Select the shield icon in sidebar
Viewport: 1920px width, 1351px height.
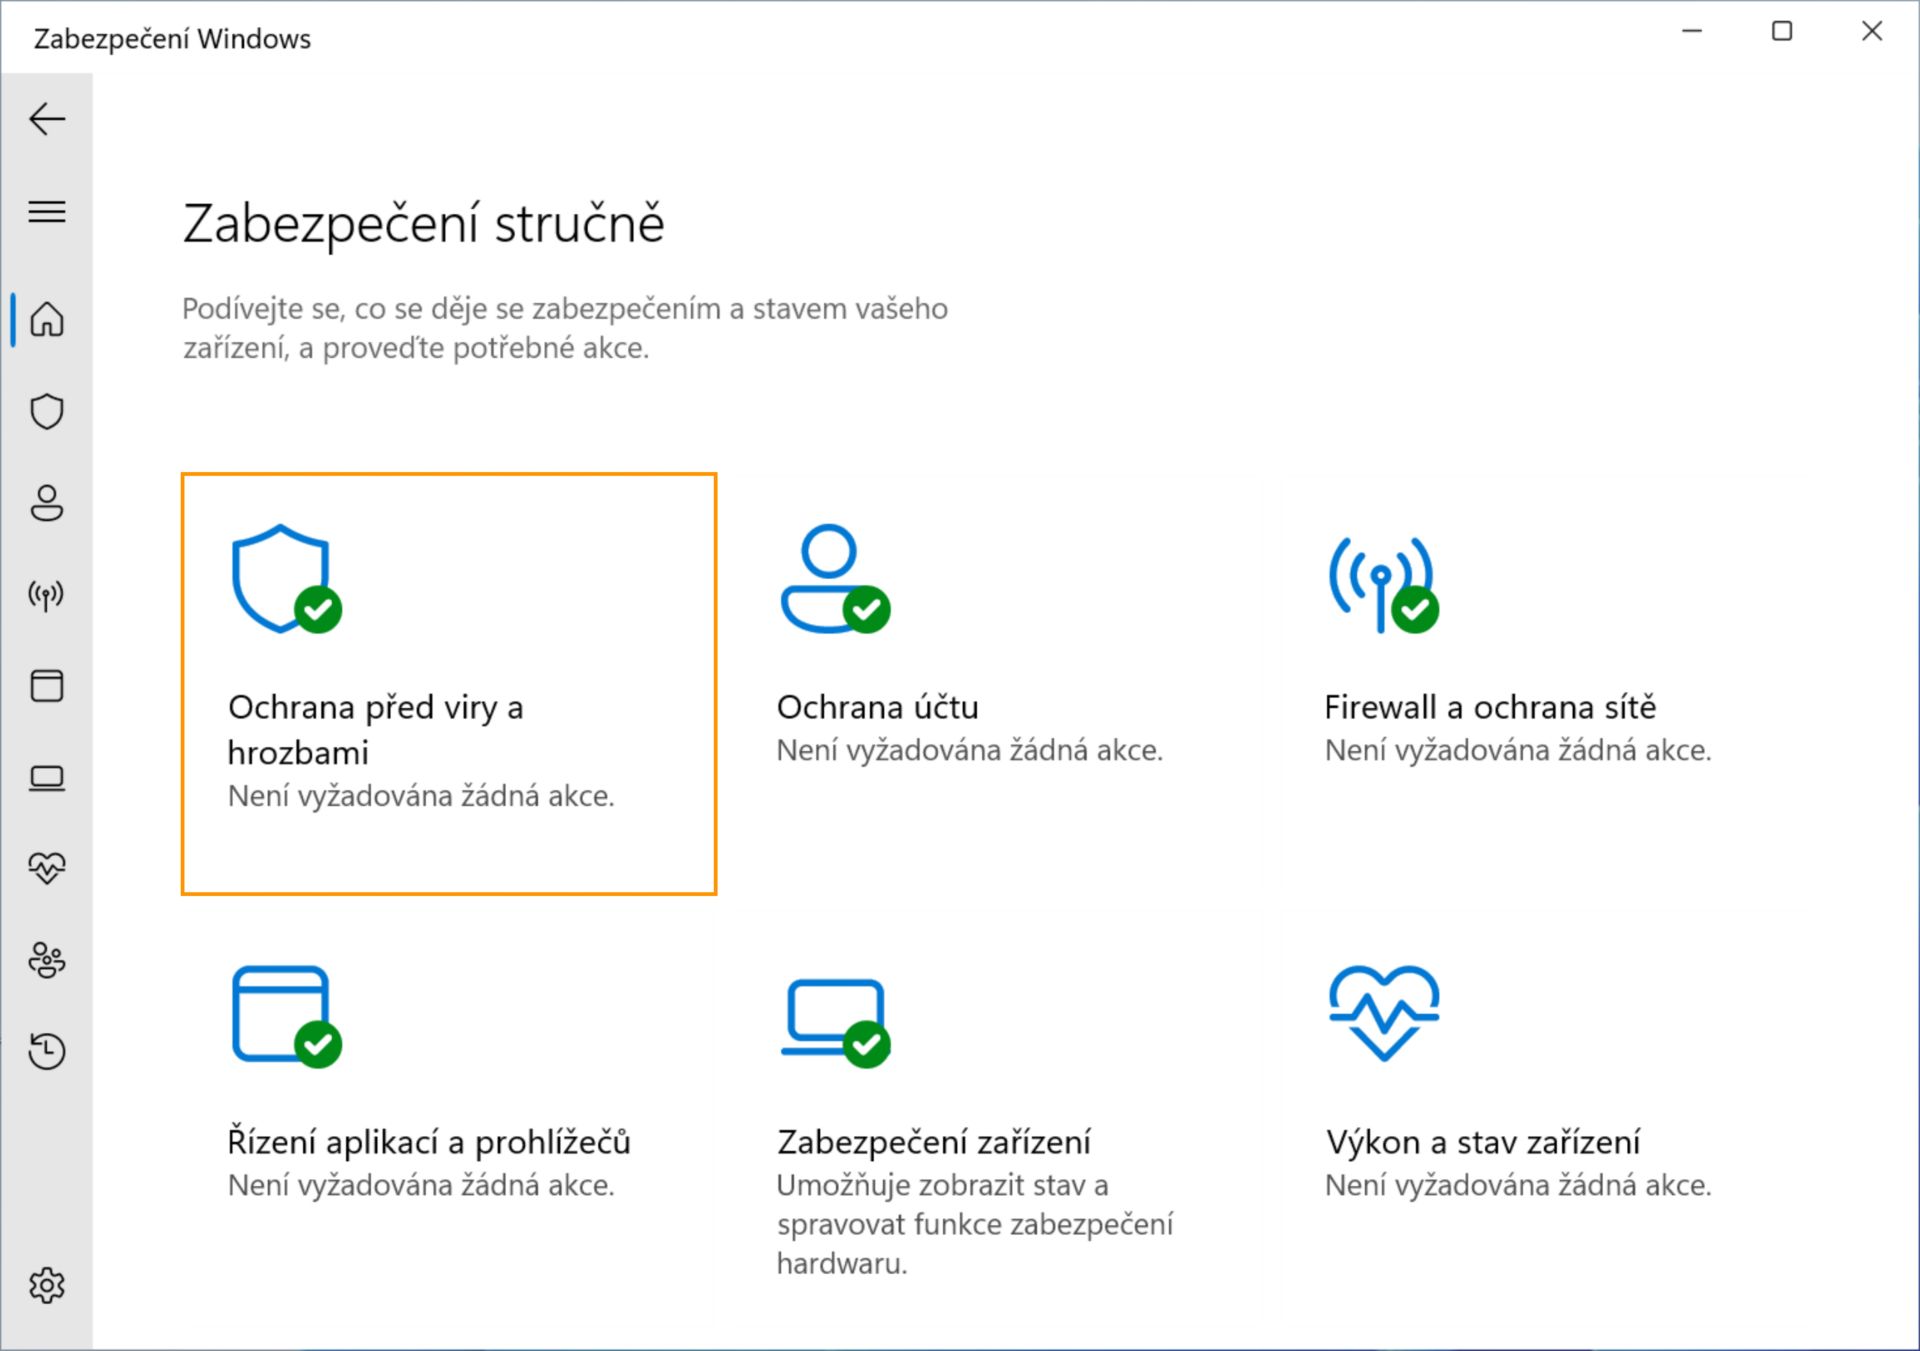(47, 411)
